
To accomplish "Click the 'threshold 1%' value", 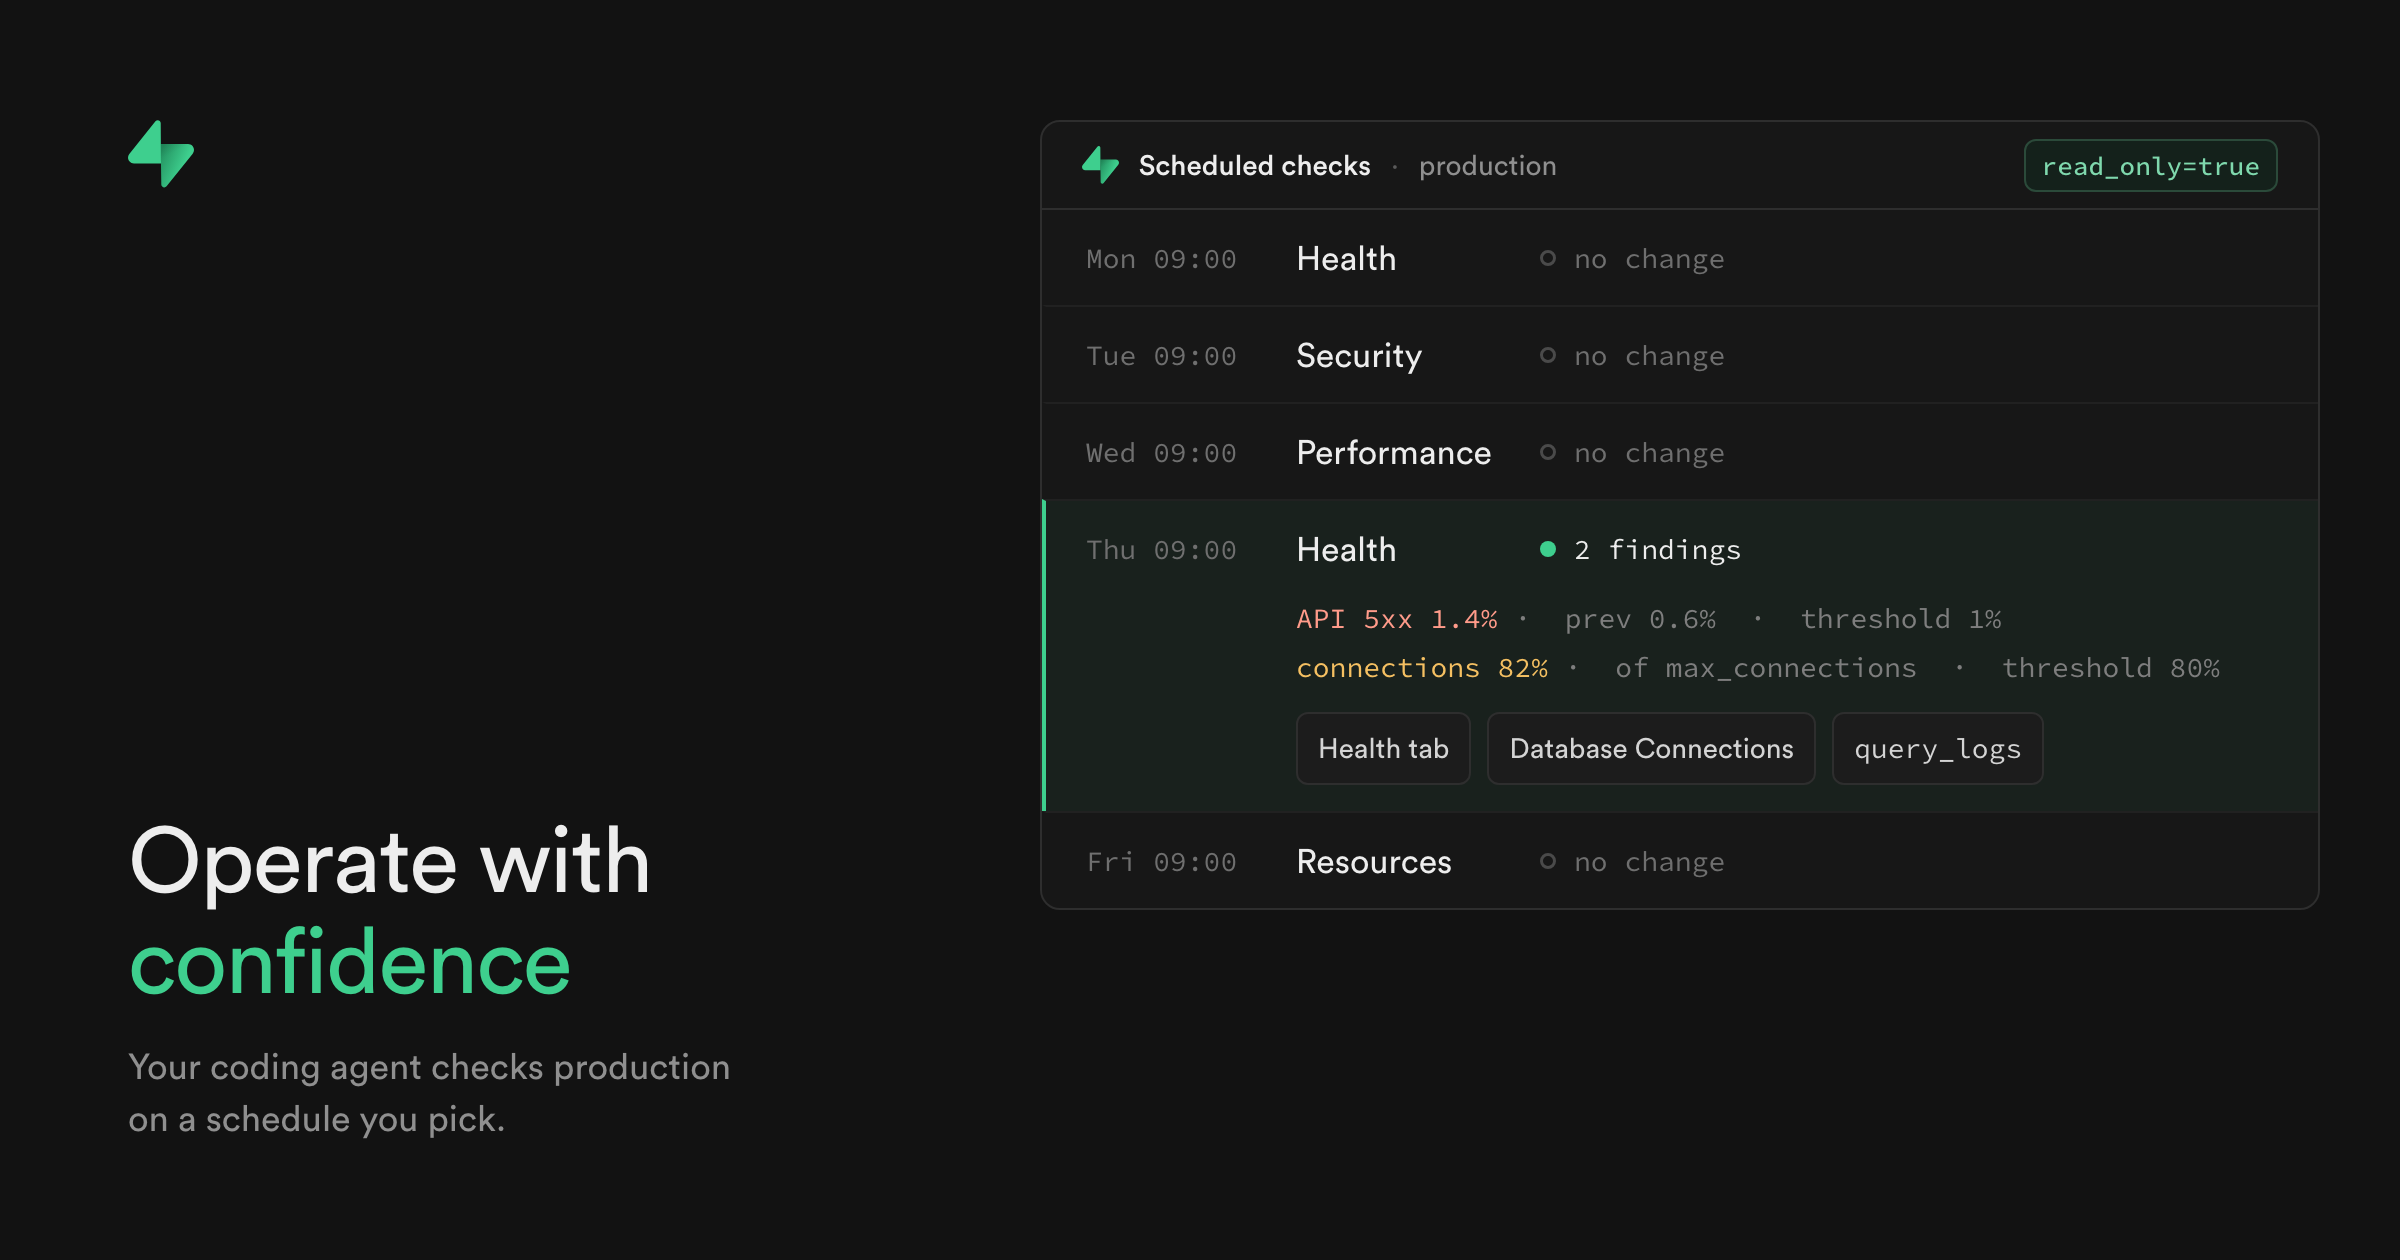I will pos(1900,619).
